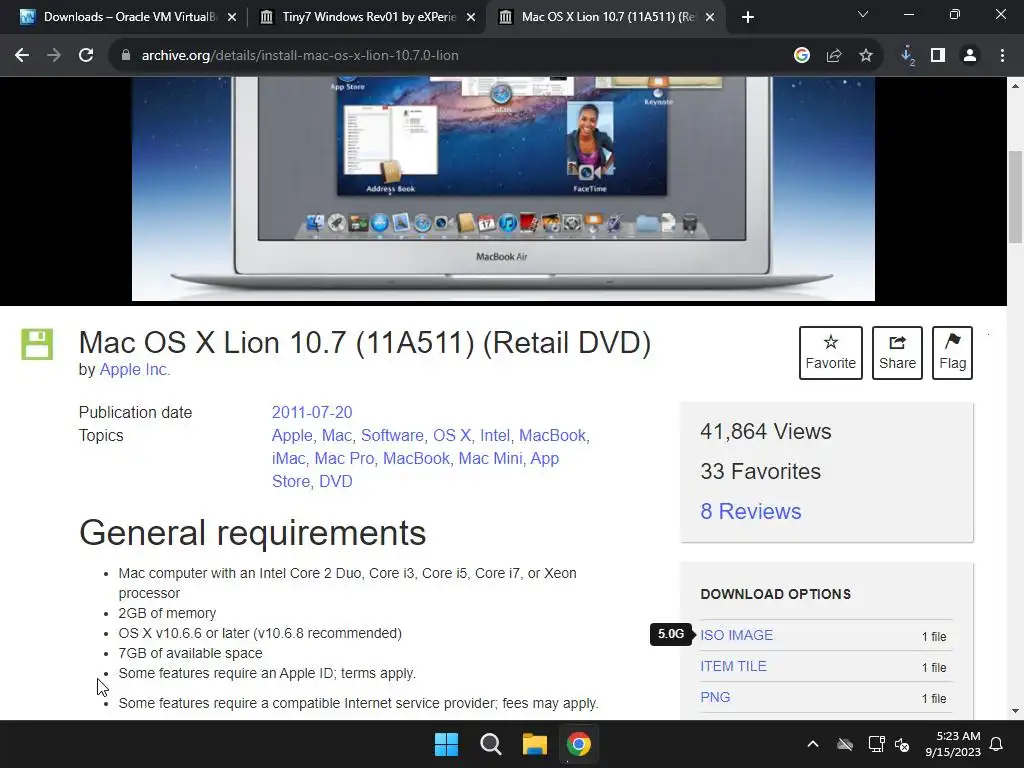The image size is (1024, 768).
Task: Open the Google icon in address bar
Action: (802, 56)
